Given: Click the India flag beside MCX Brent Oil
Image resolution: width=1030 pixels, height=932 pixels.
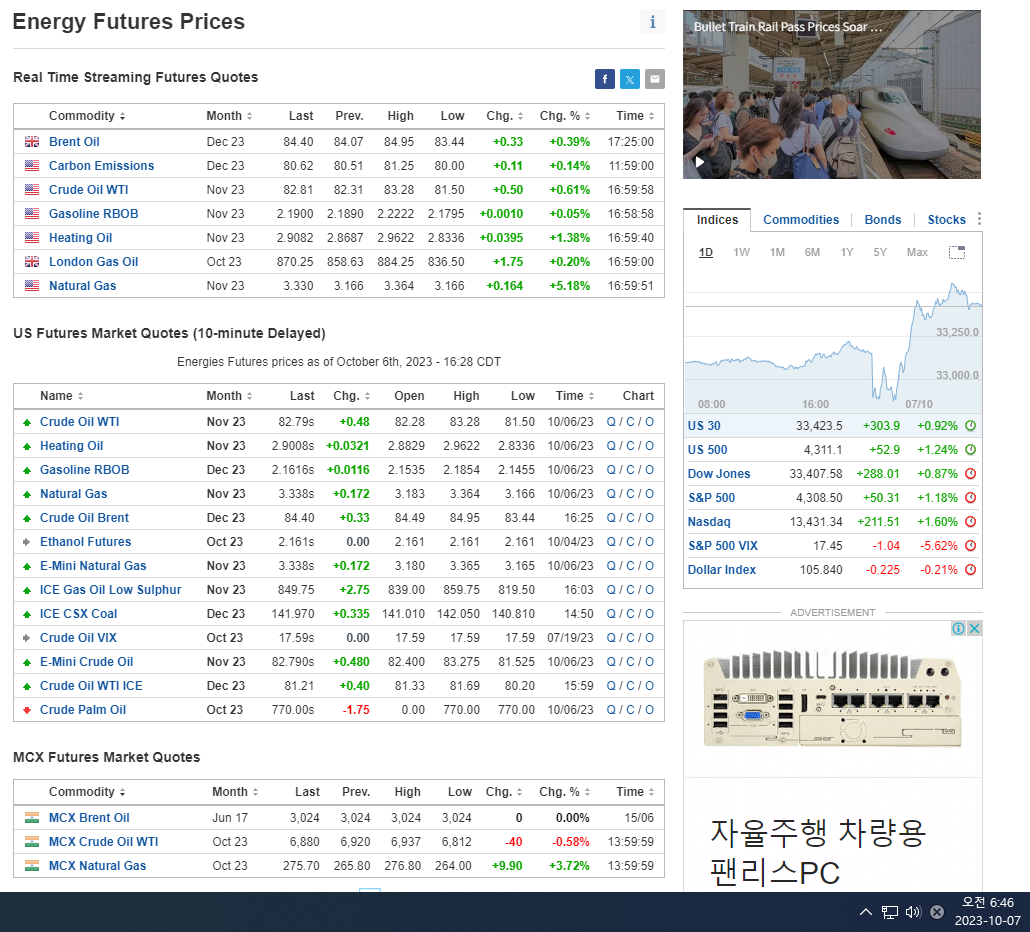Looking at the screenshot, I should (32, 818).
